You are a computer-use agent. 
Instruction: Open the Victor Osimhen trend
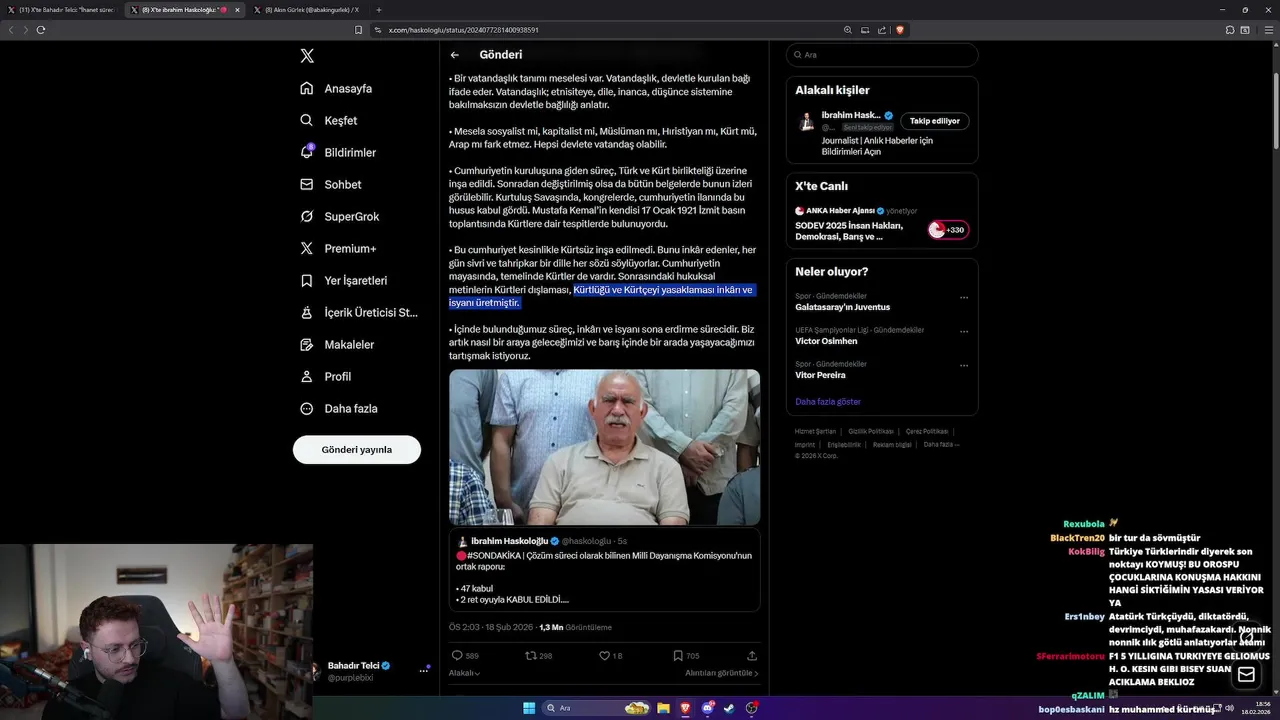826,341
